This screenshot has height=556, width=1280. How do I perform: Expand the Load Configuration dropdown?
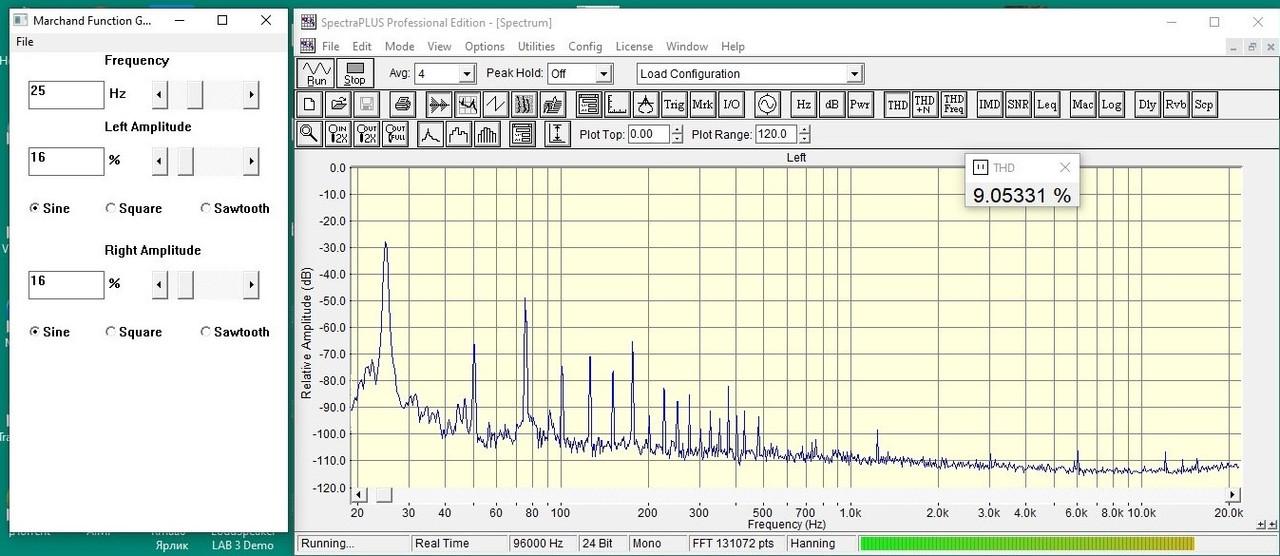[x=854, y=74]
